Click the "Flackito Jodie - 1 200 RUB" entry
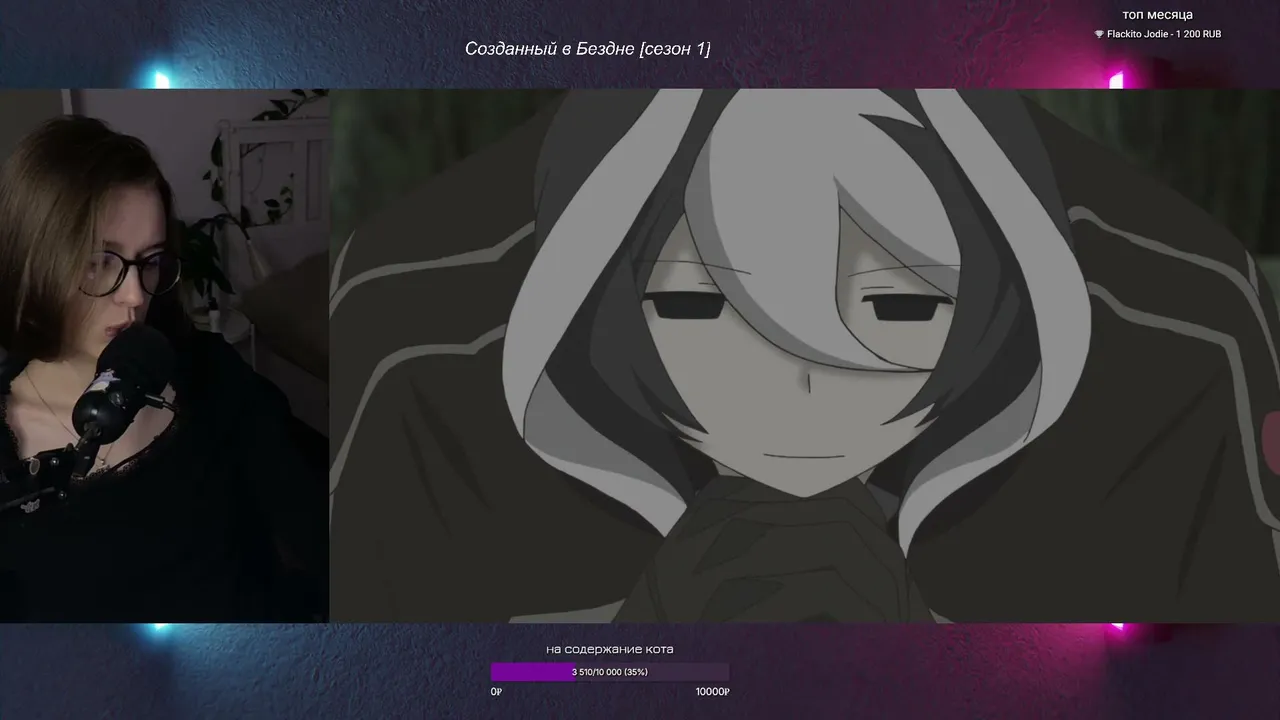This screenshot has width=1280, height=720. coord(1164,34)
